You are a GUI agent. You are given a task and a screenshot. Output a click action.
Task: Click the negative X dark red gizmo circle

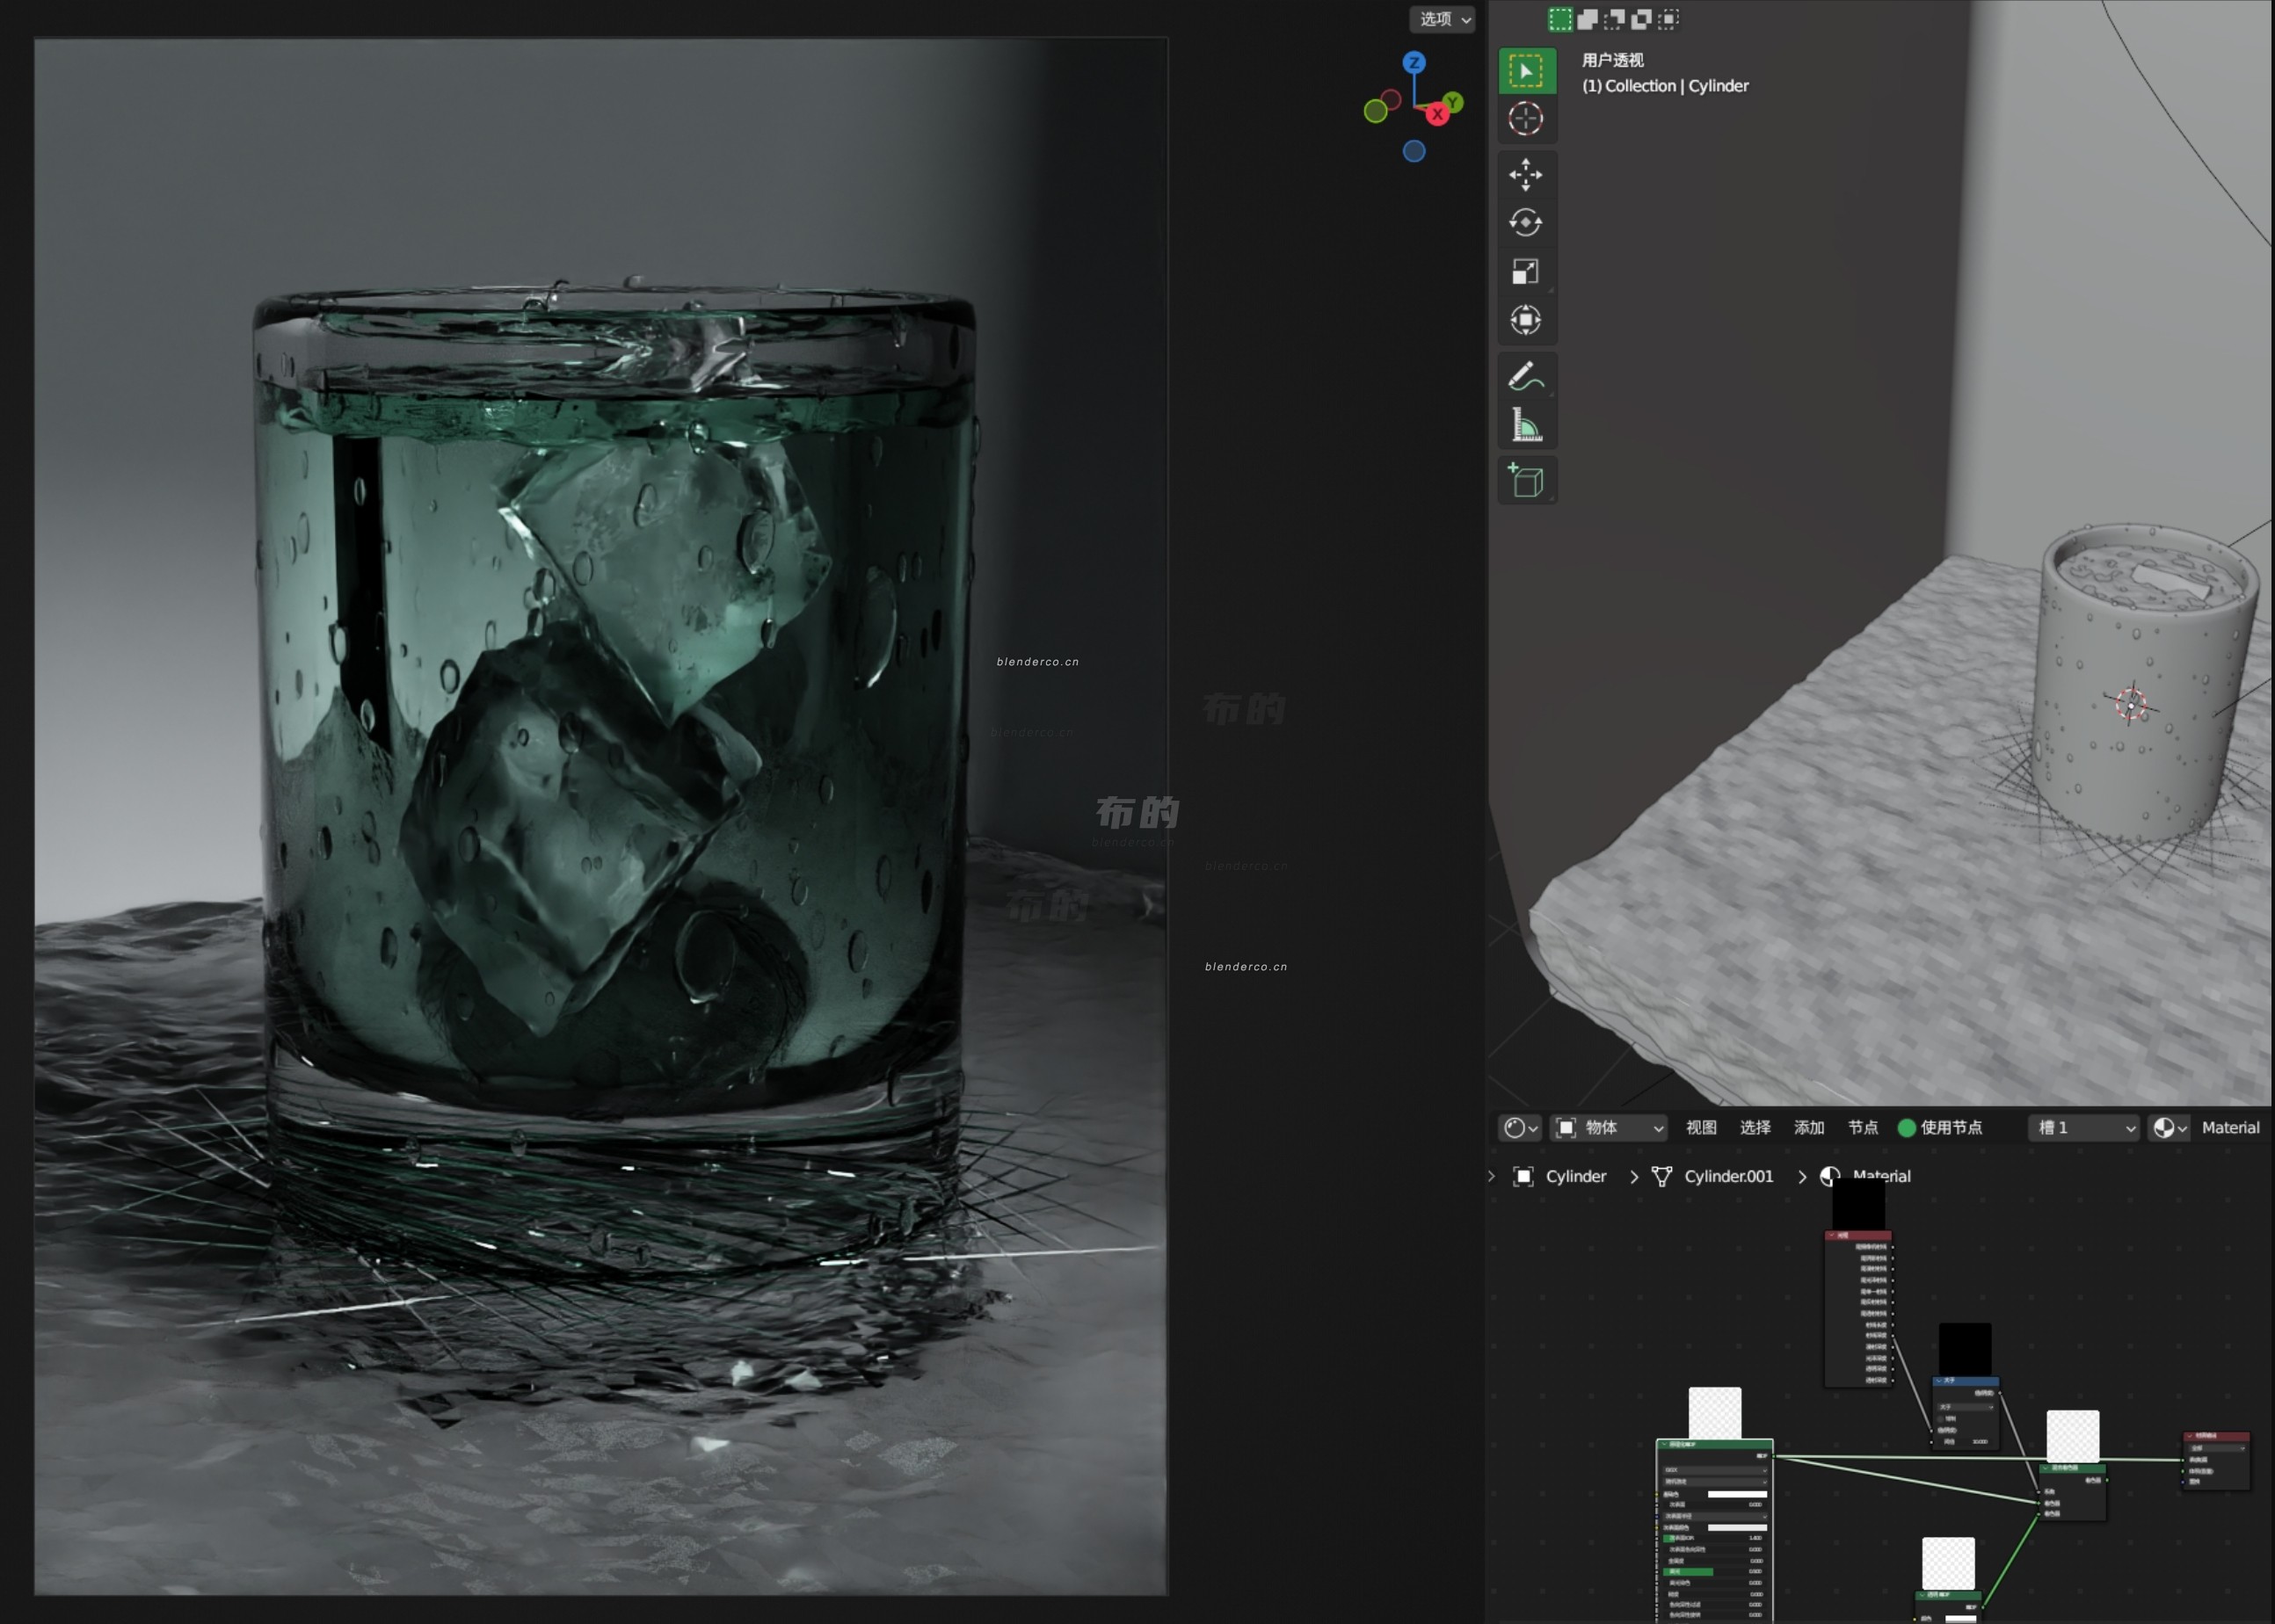[1391, 100]
